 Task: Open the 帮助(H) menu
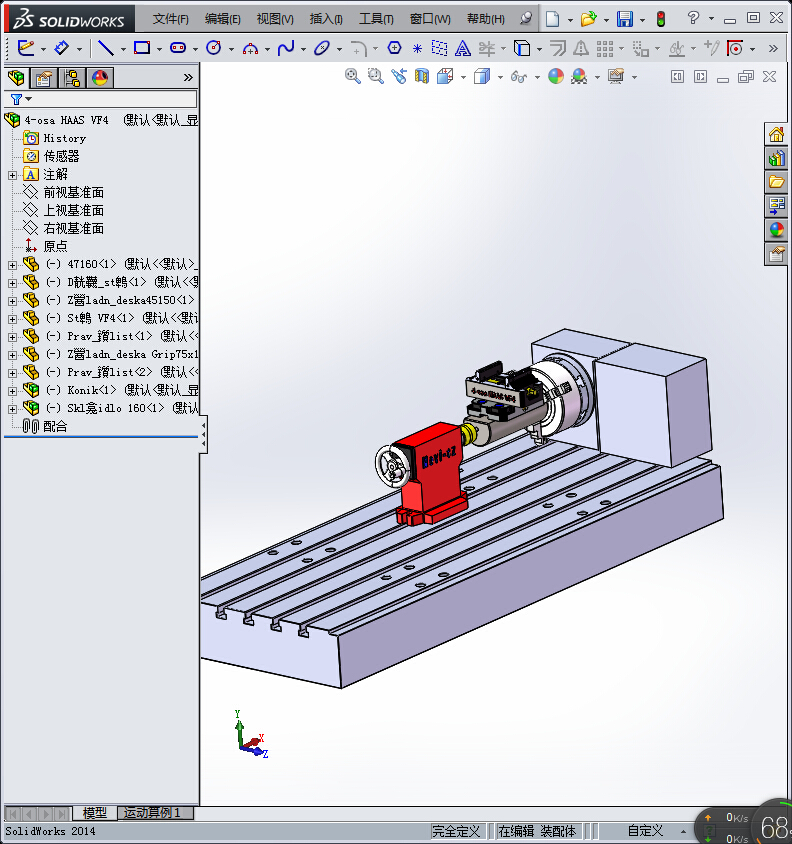click(486, 19)
